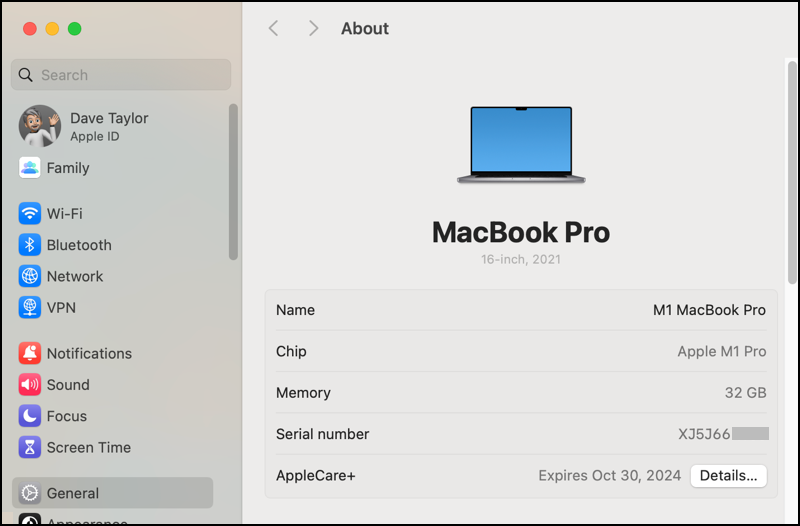Image resolution: width=800 pixels, height=526 pixels.
Task: Select the Screen Time label in the sidebar
Action: pyautogui.click(x=89, y=447)
